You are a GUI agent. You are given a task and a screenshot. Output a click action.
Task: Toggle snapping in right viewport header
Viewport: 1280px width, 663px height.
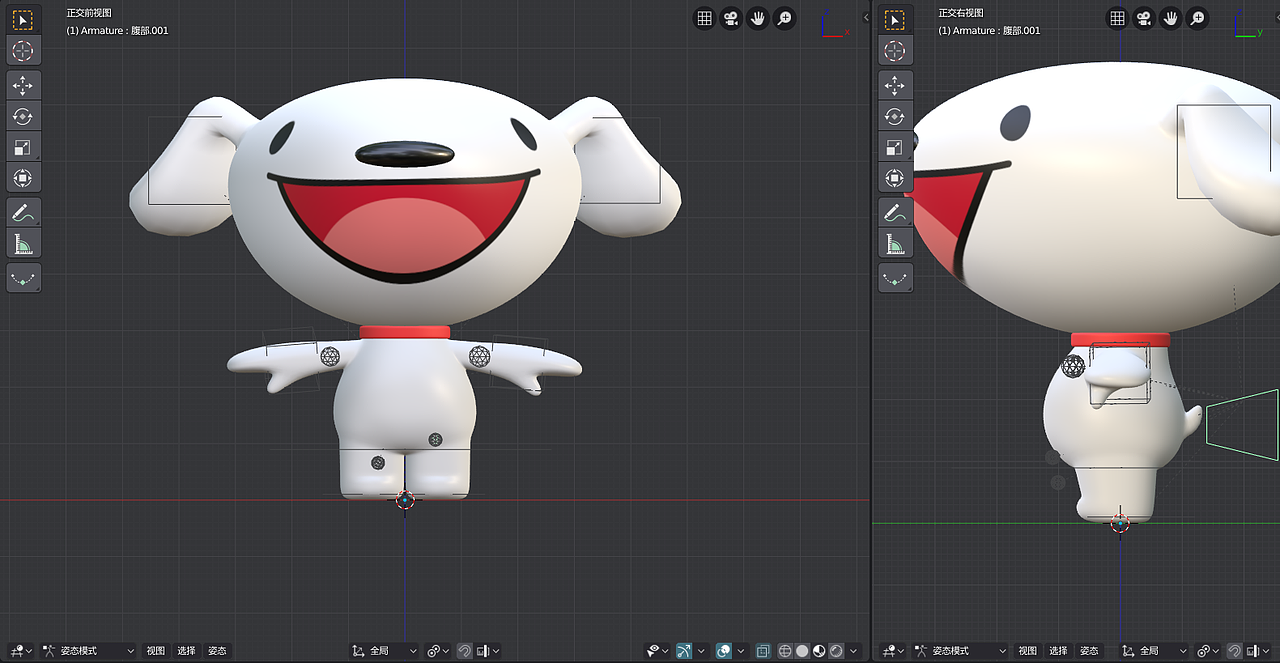pos(1234,651)
